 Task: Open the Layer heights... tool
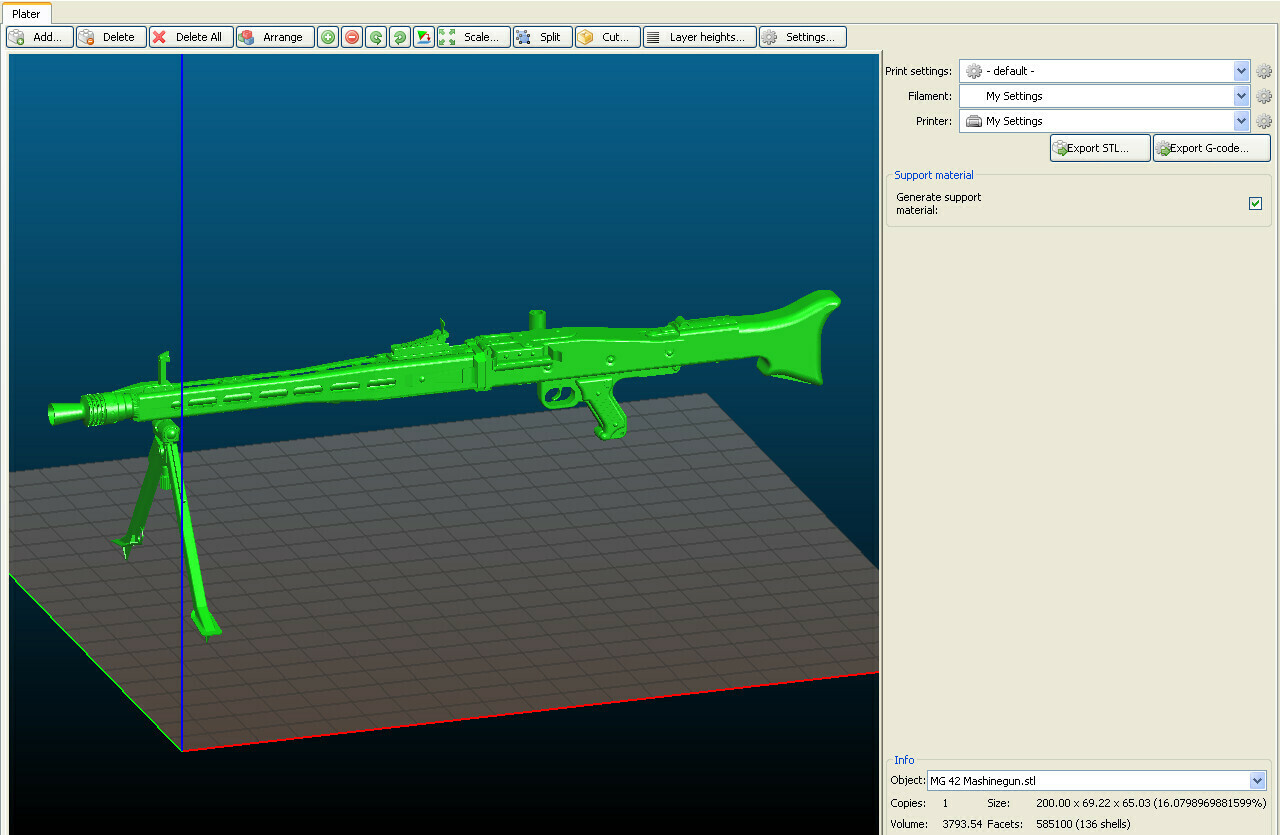(x=700, y=37)
